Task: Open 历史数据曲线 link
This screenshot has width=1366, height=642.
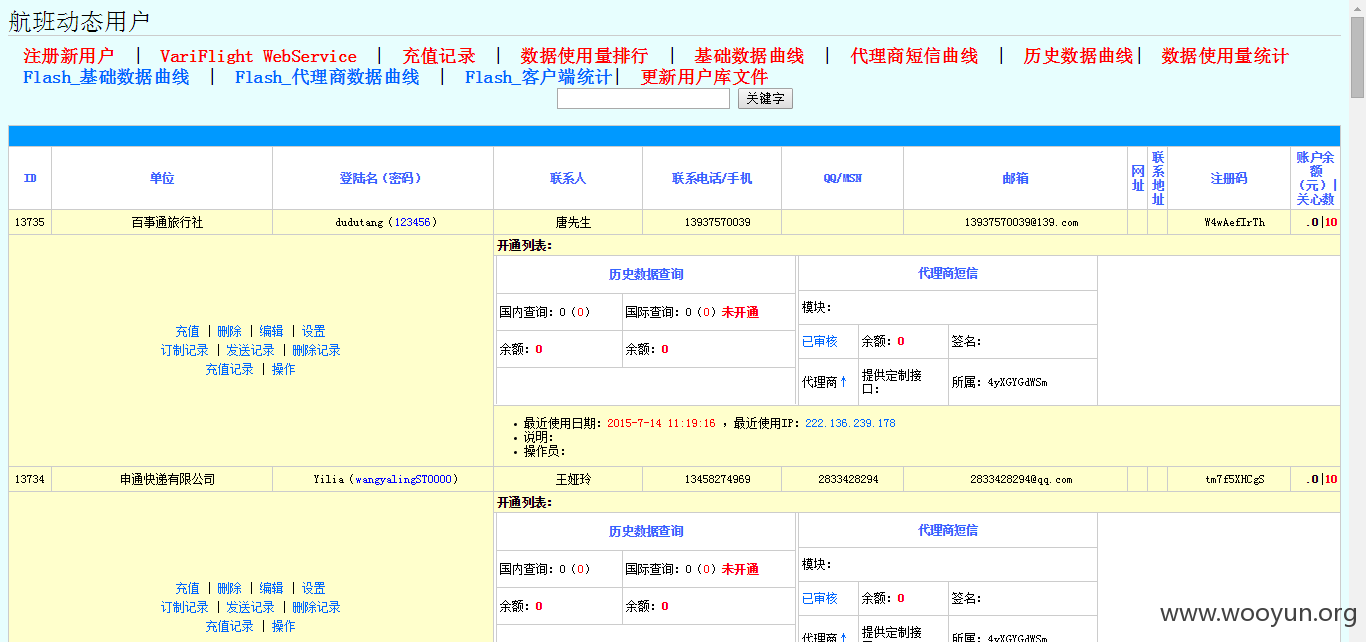Action: (1078, 56)
